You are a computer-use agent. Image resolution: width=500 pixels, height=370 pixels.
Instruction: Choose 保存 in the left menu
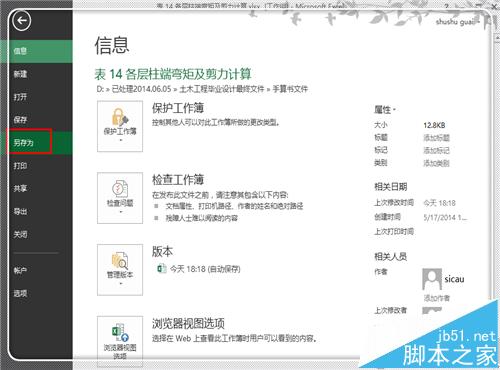click(x=36, y=120)
